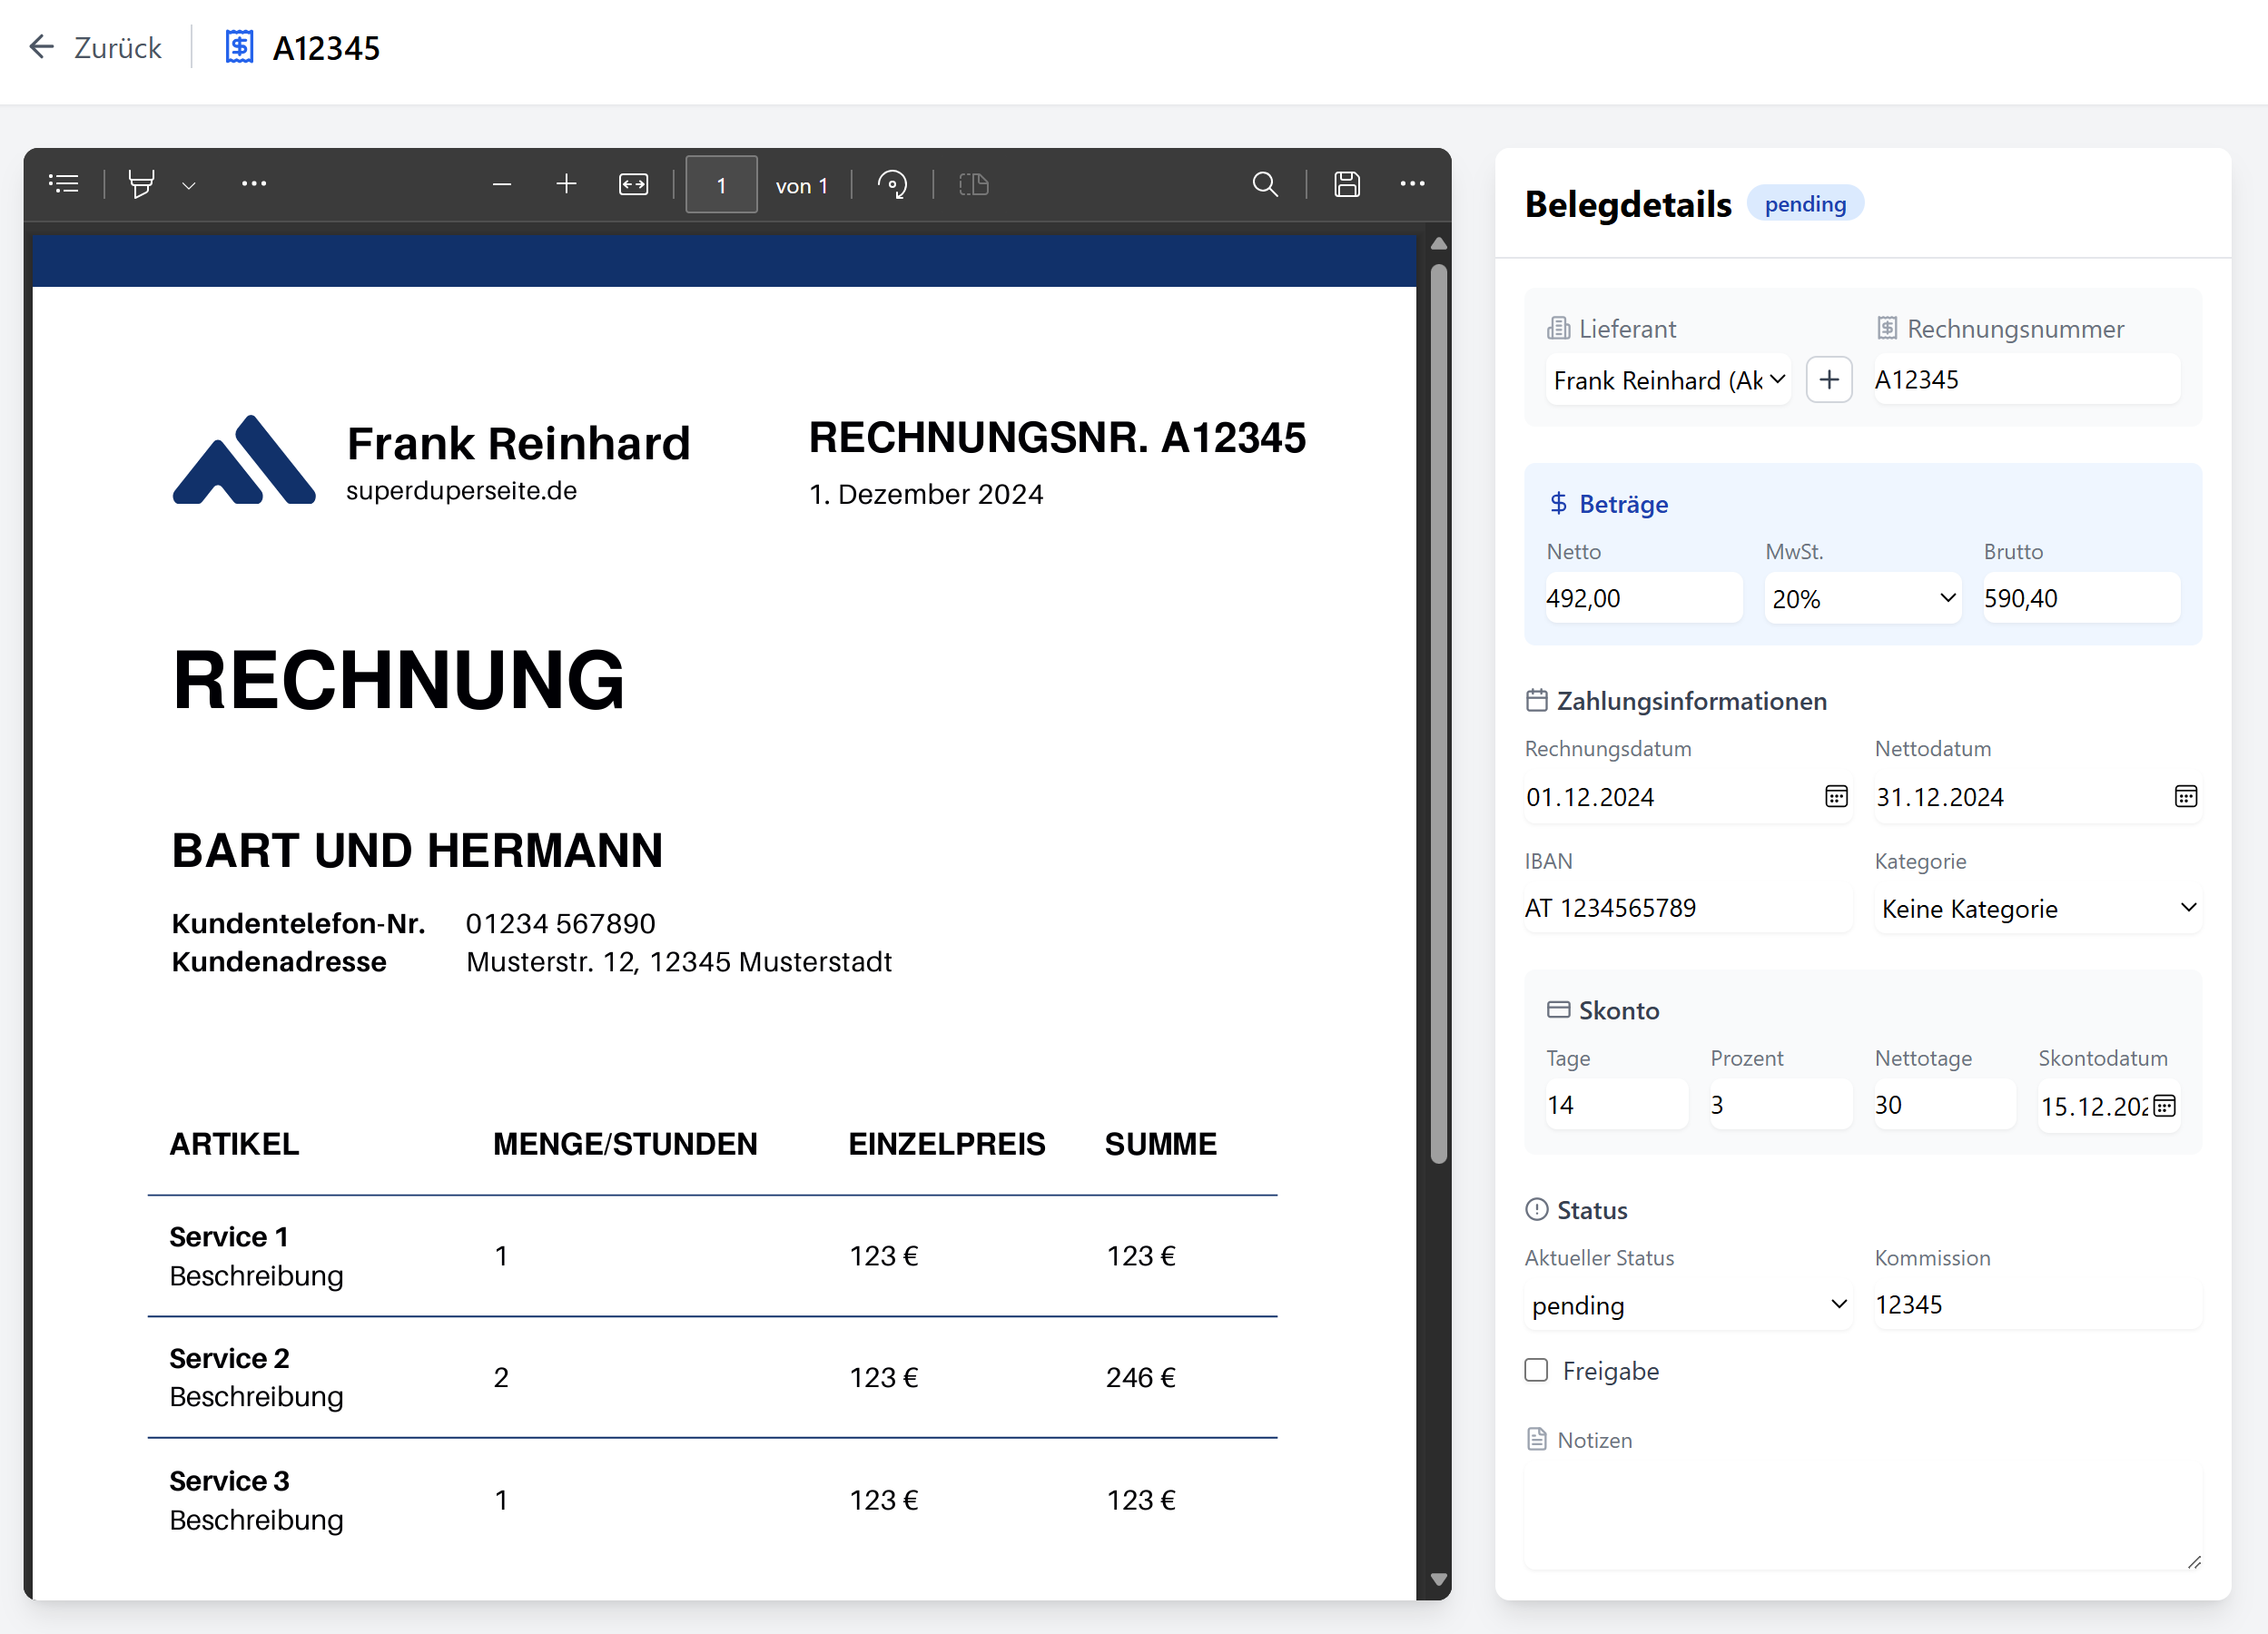Open the search in document icon

click(1264, 184)
